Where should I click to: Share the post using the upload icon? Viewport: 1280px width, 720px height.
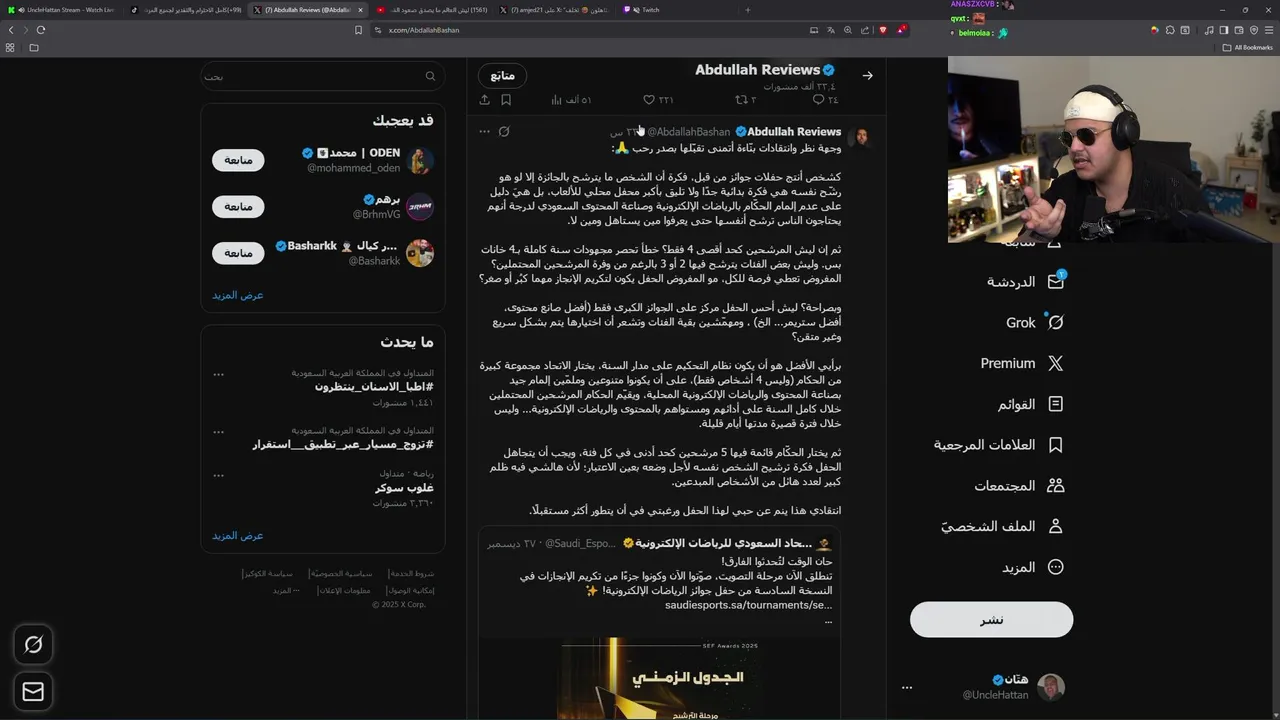pyautogui.click(x=485, y=100)
